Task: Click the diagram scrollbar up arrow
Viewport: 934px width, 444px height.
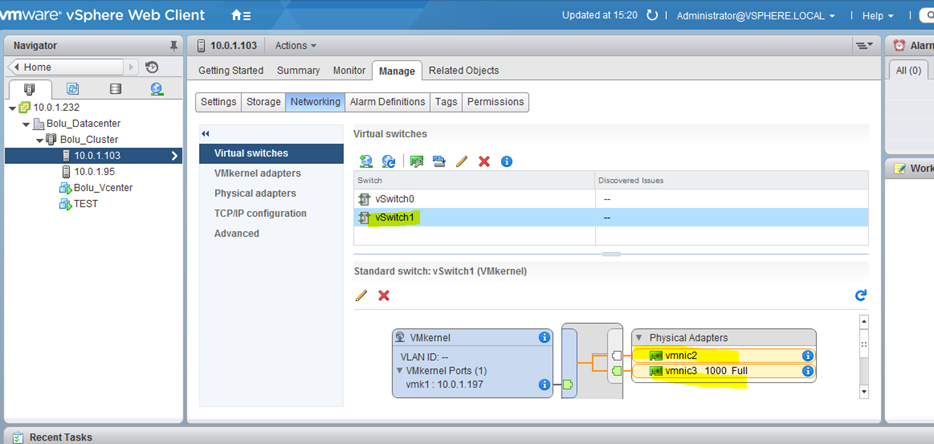Action: [x=864, y=322]
